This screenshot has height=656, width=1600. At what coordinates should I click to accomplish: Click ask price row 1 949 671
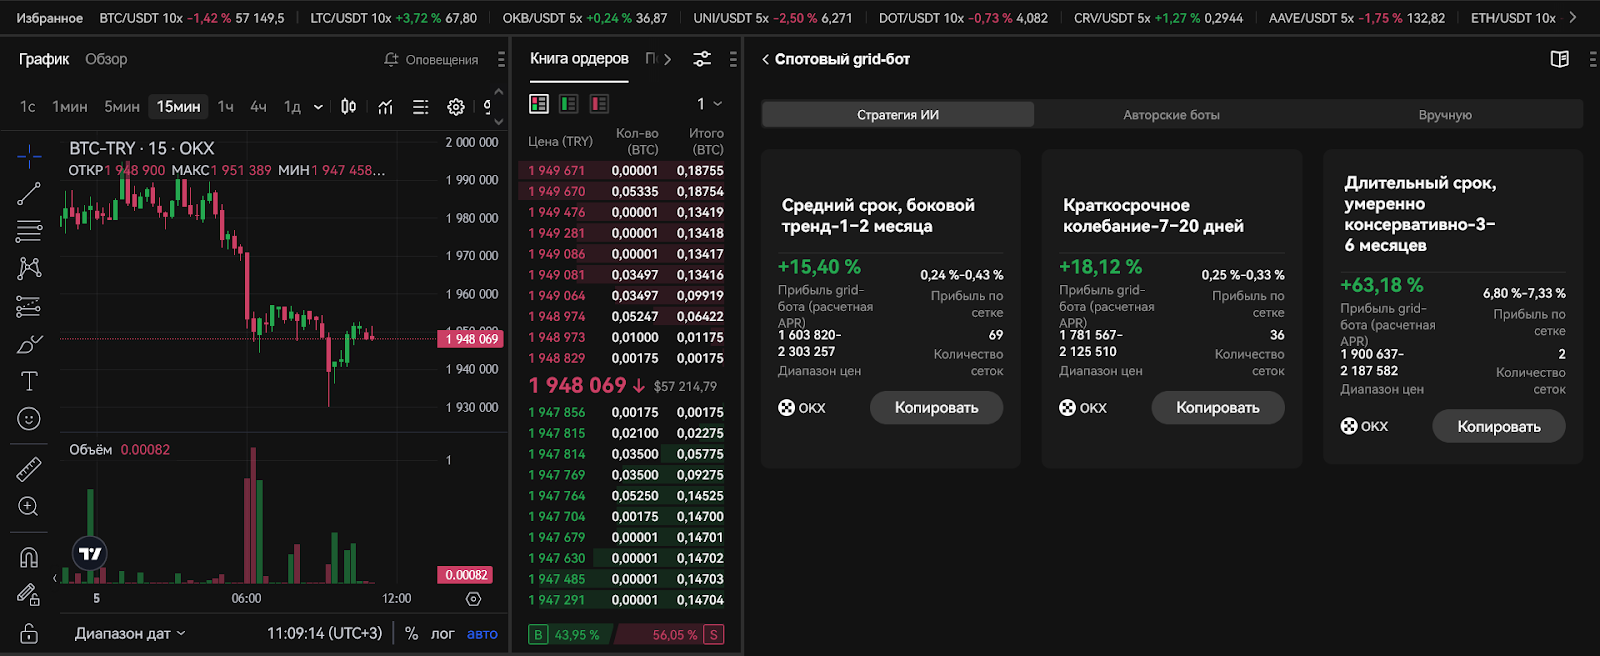tap(626, 171)
